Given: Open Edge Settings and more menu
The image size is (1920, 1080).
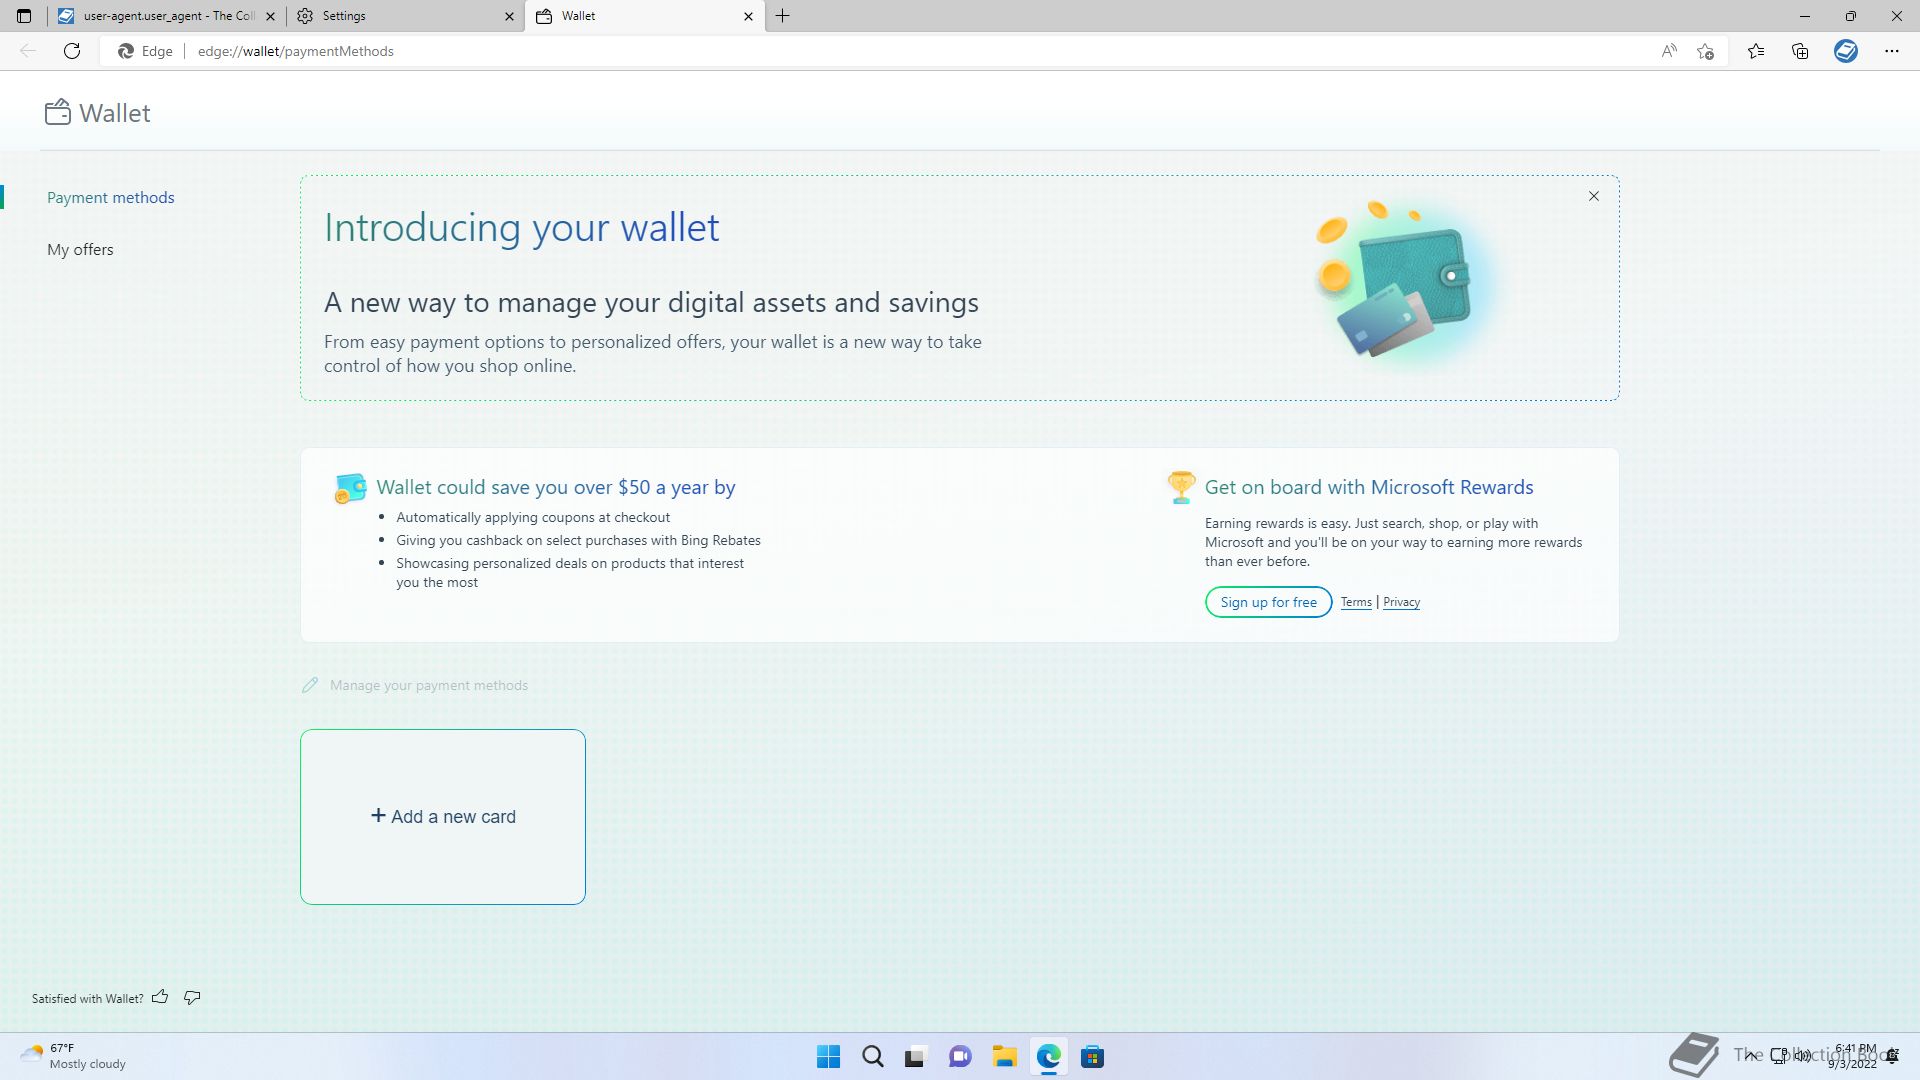Looking at the screenshot, I should (x=1891, y=51).
